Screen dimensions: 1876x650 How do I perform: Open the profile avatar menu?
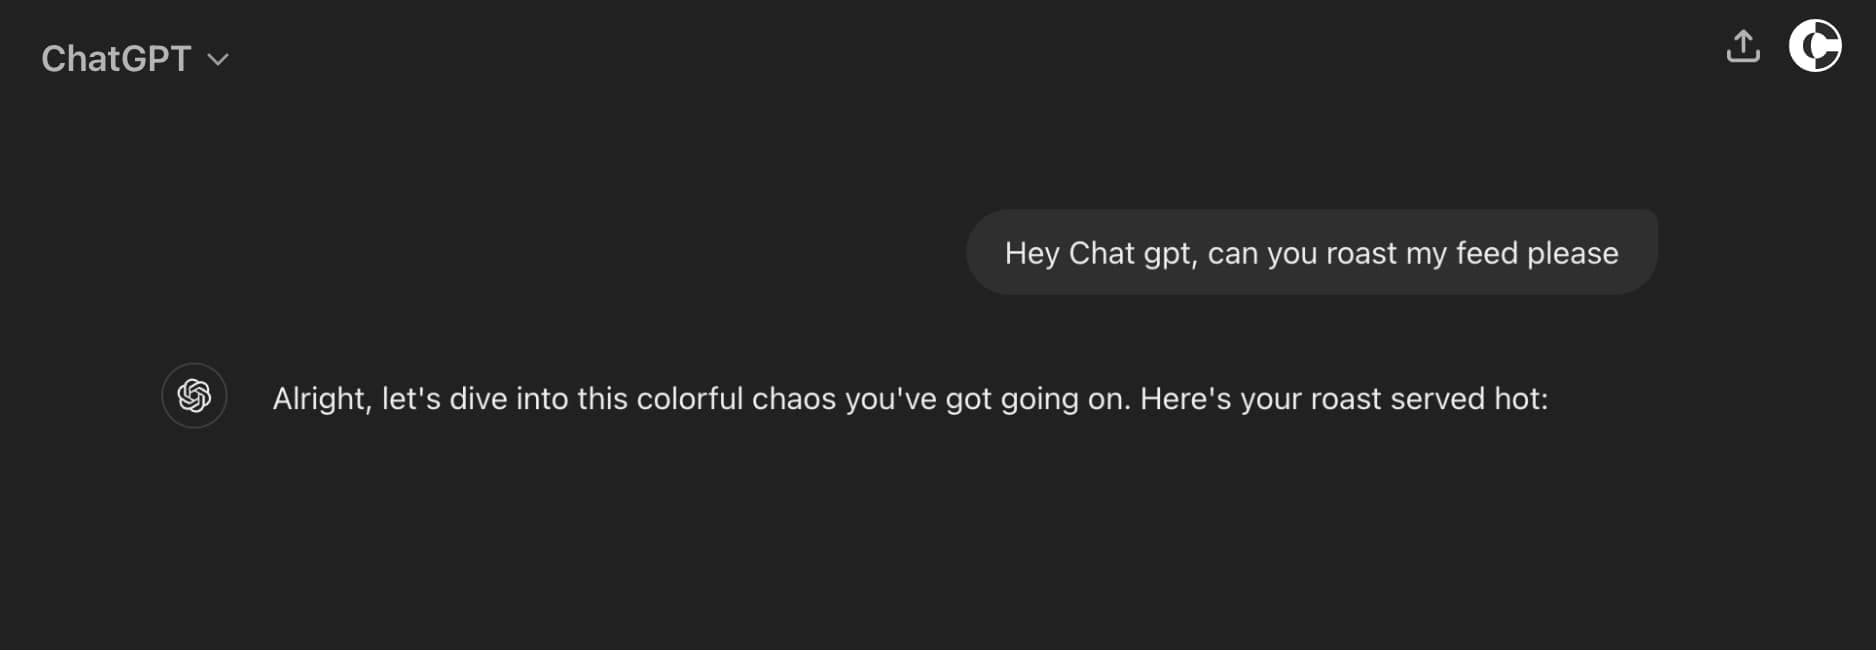coord(1815,46)
